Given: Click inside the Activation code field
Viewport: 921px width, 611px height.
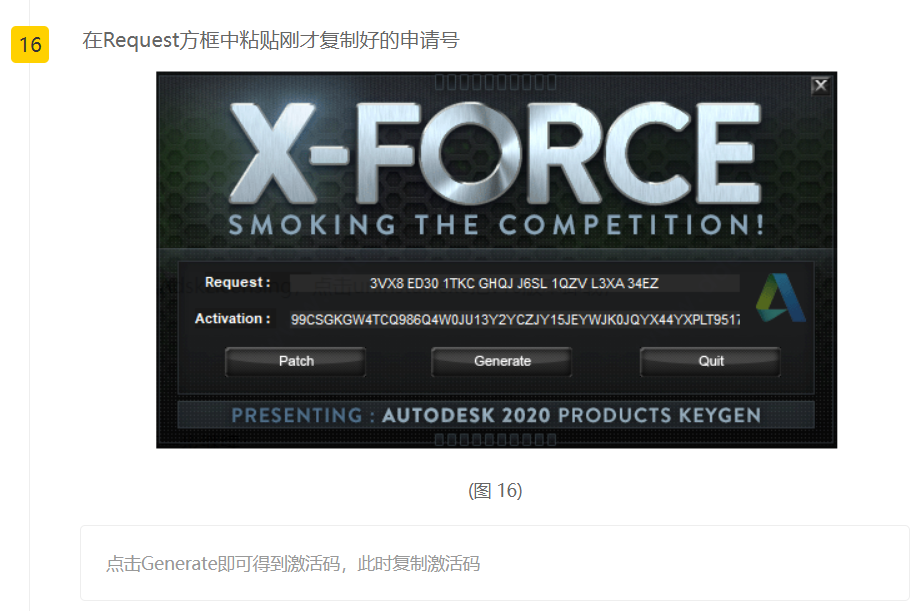Looking at the screenshot, I should [515, 320].
